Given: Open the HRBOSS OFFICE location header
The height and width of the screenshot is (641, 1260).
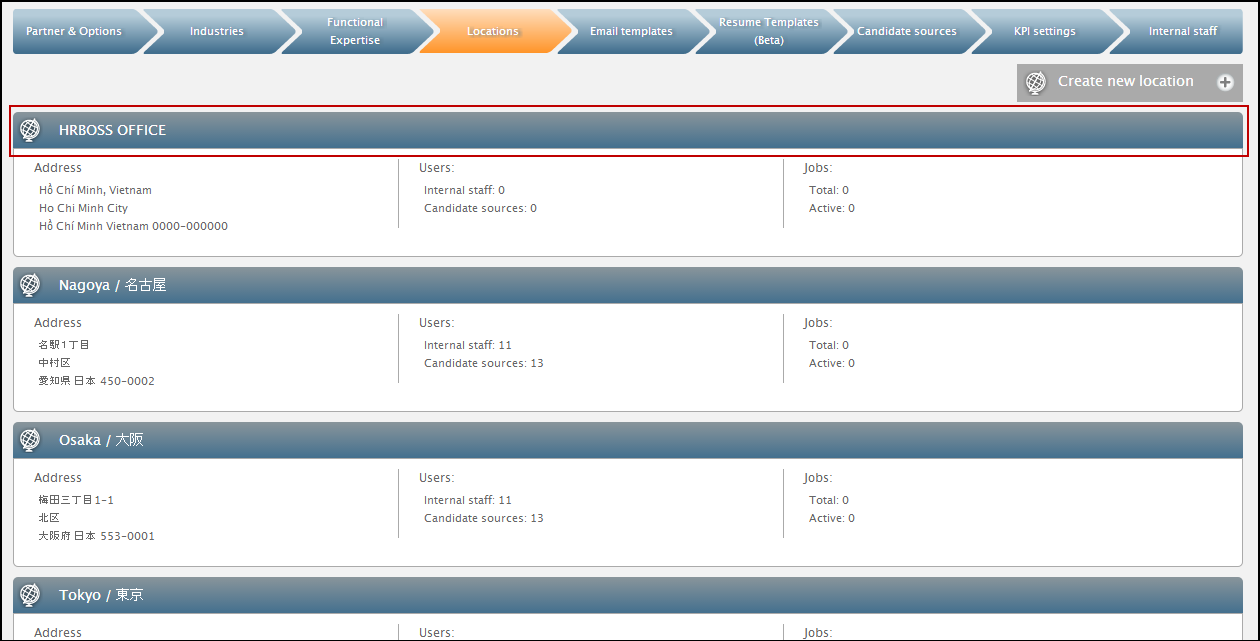Looking at the screenshot, I should tap(628, 130).
